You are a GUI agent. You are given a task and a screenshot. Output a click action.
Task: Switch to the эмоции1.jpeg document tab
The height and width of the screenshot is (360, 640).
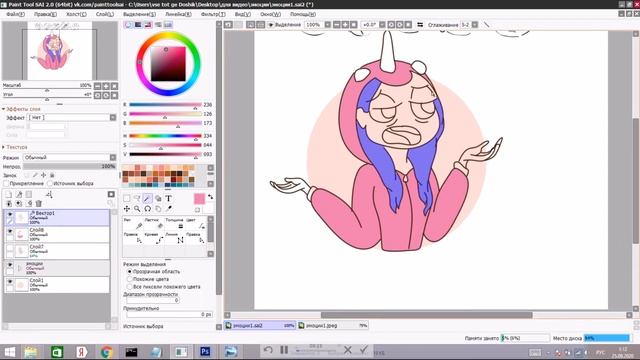point(333,326)
